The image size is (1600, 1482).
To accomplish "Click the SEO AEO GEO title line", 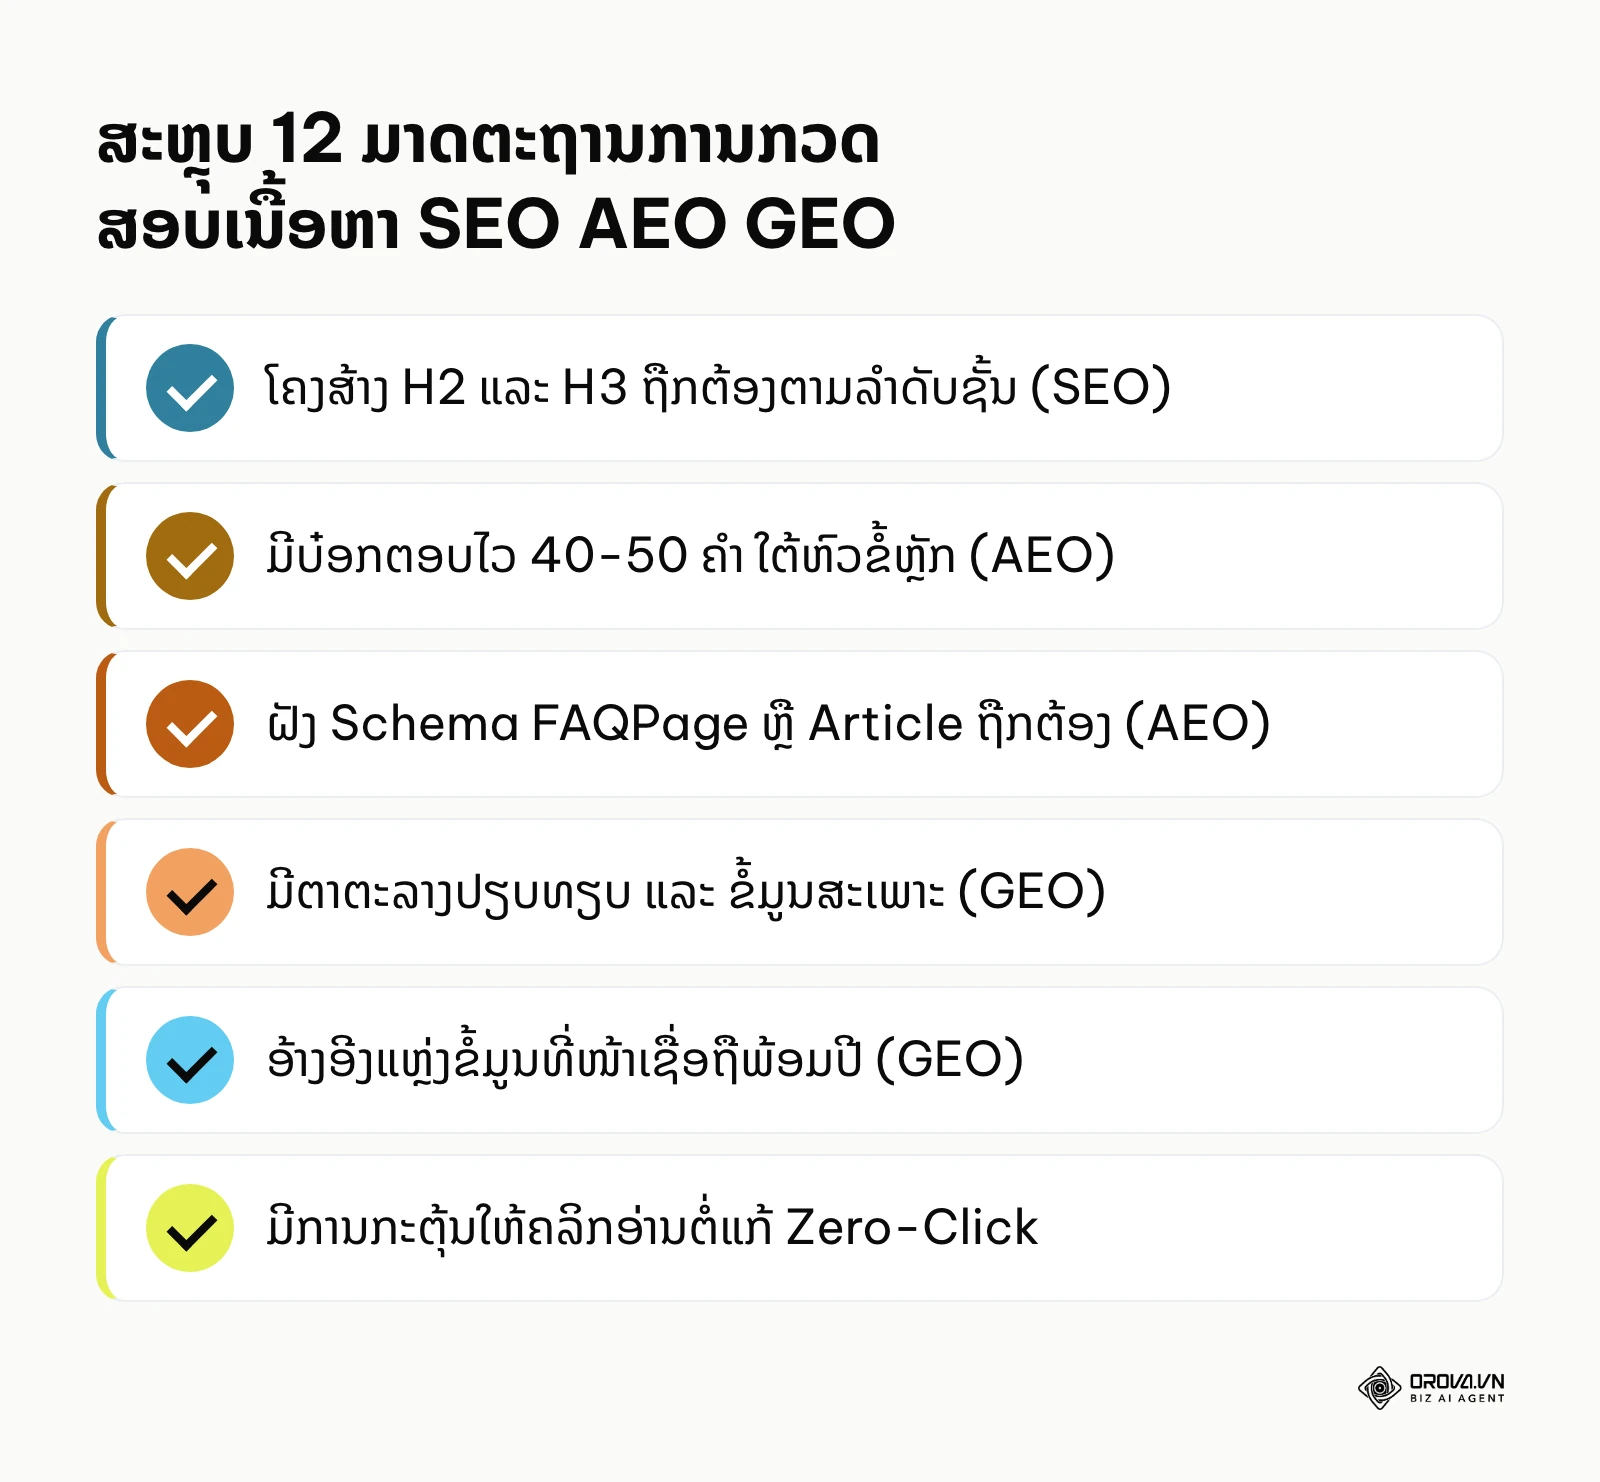I will [496, 224].
